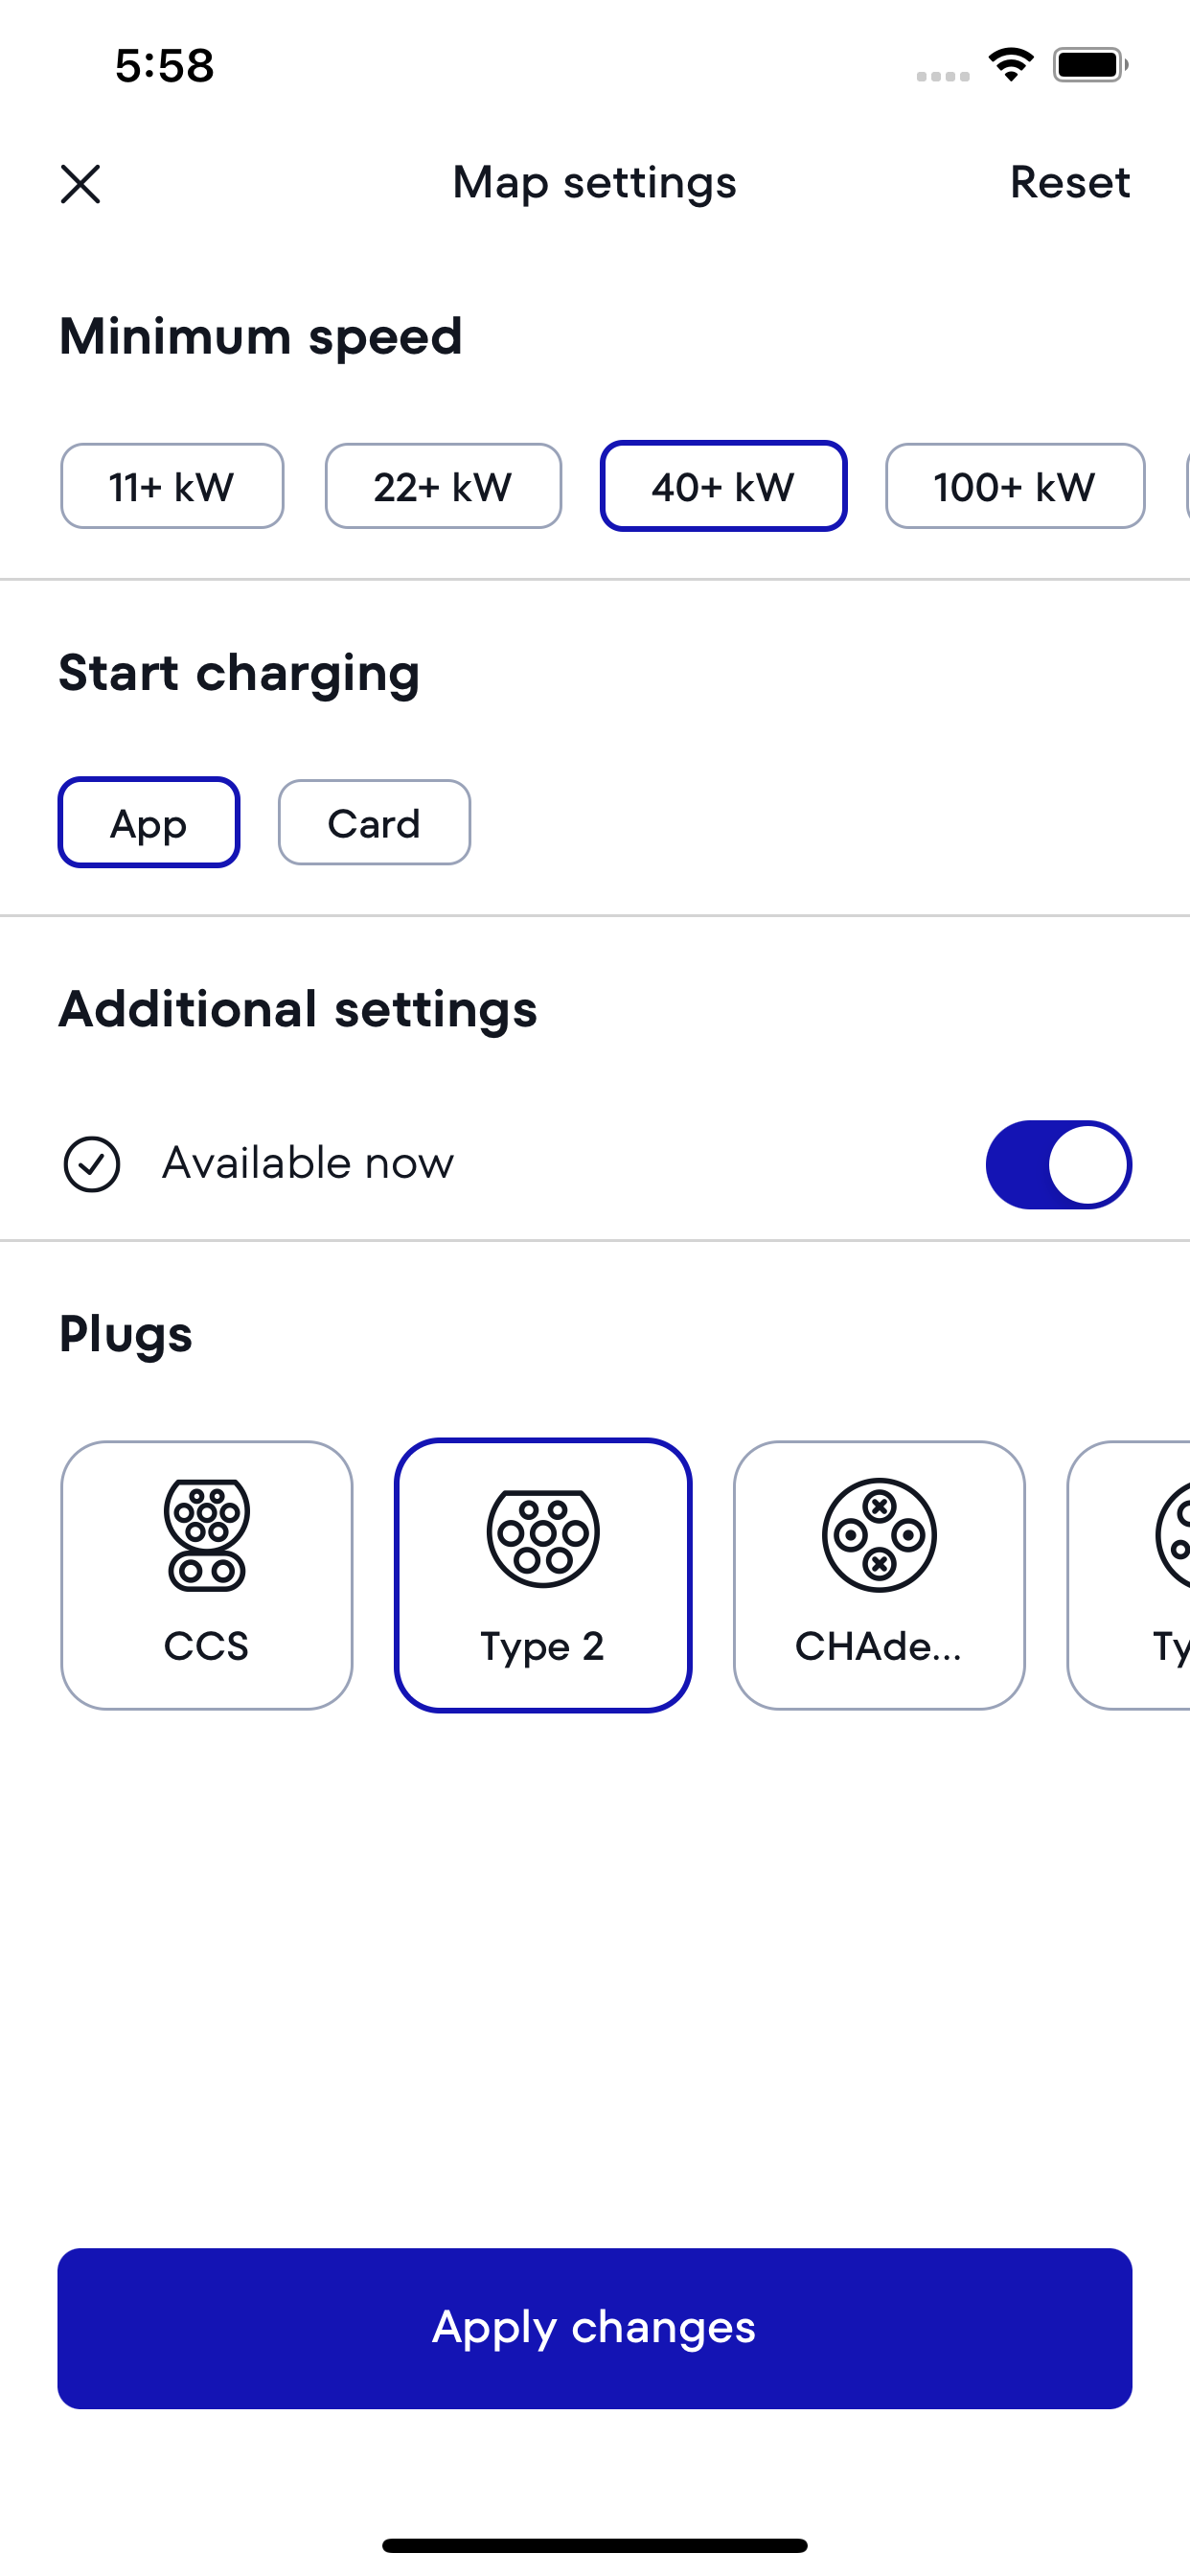Image resolution: width=1190 pixels, height=2576 pixels.
Task: Select the CCS plug icon
Action: [206, 1534]
